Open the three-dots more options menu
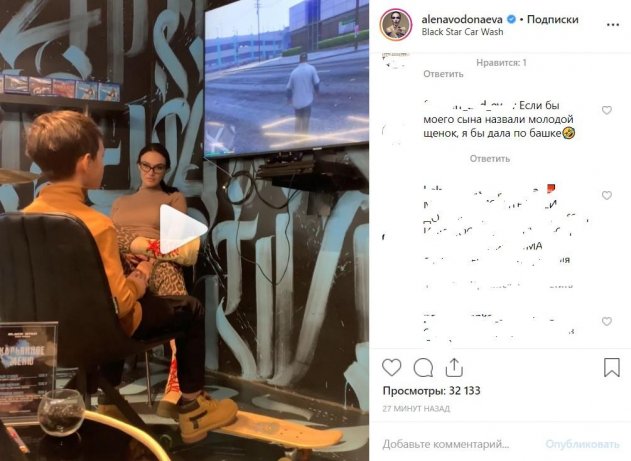The image size is (631, 461). (x=612, y=25)
